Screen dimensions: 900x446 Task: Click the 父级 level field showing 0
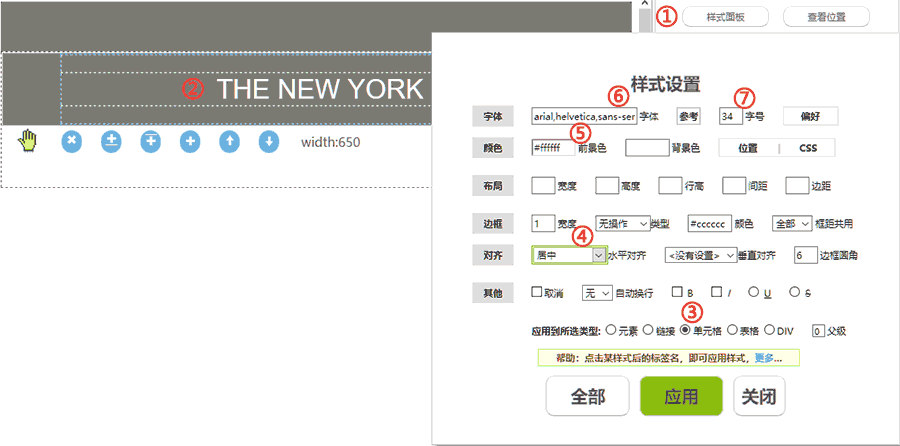tap(818, 331)
